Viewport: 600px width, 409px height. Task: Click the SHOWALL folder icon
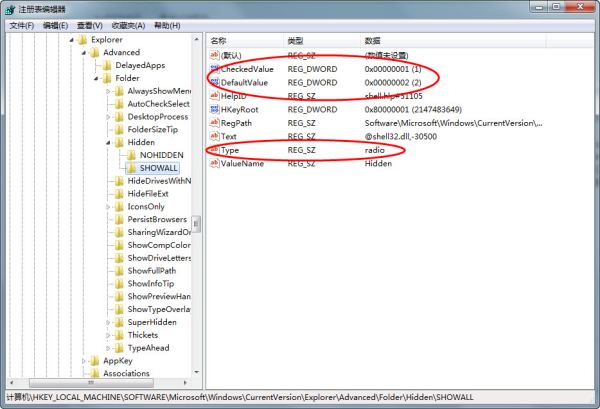click(x=131, y=168)
